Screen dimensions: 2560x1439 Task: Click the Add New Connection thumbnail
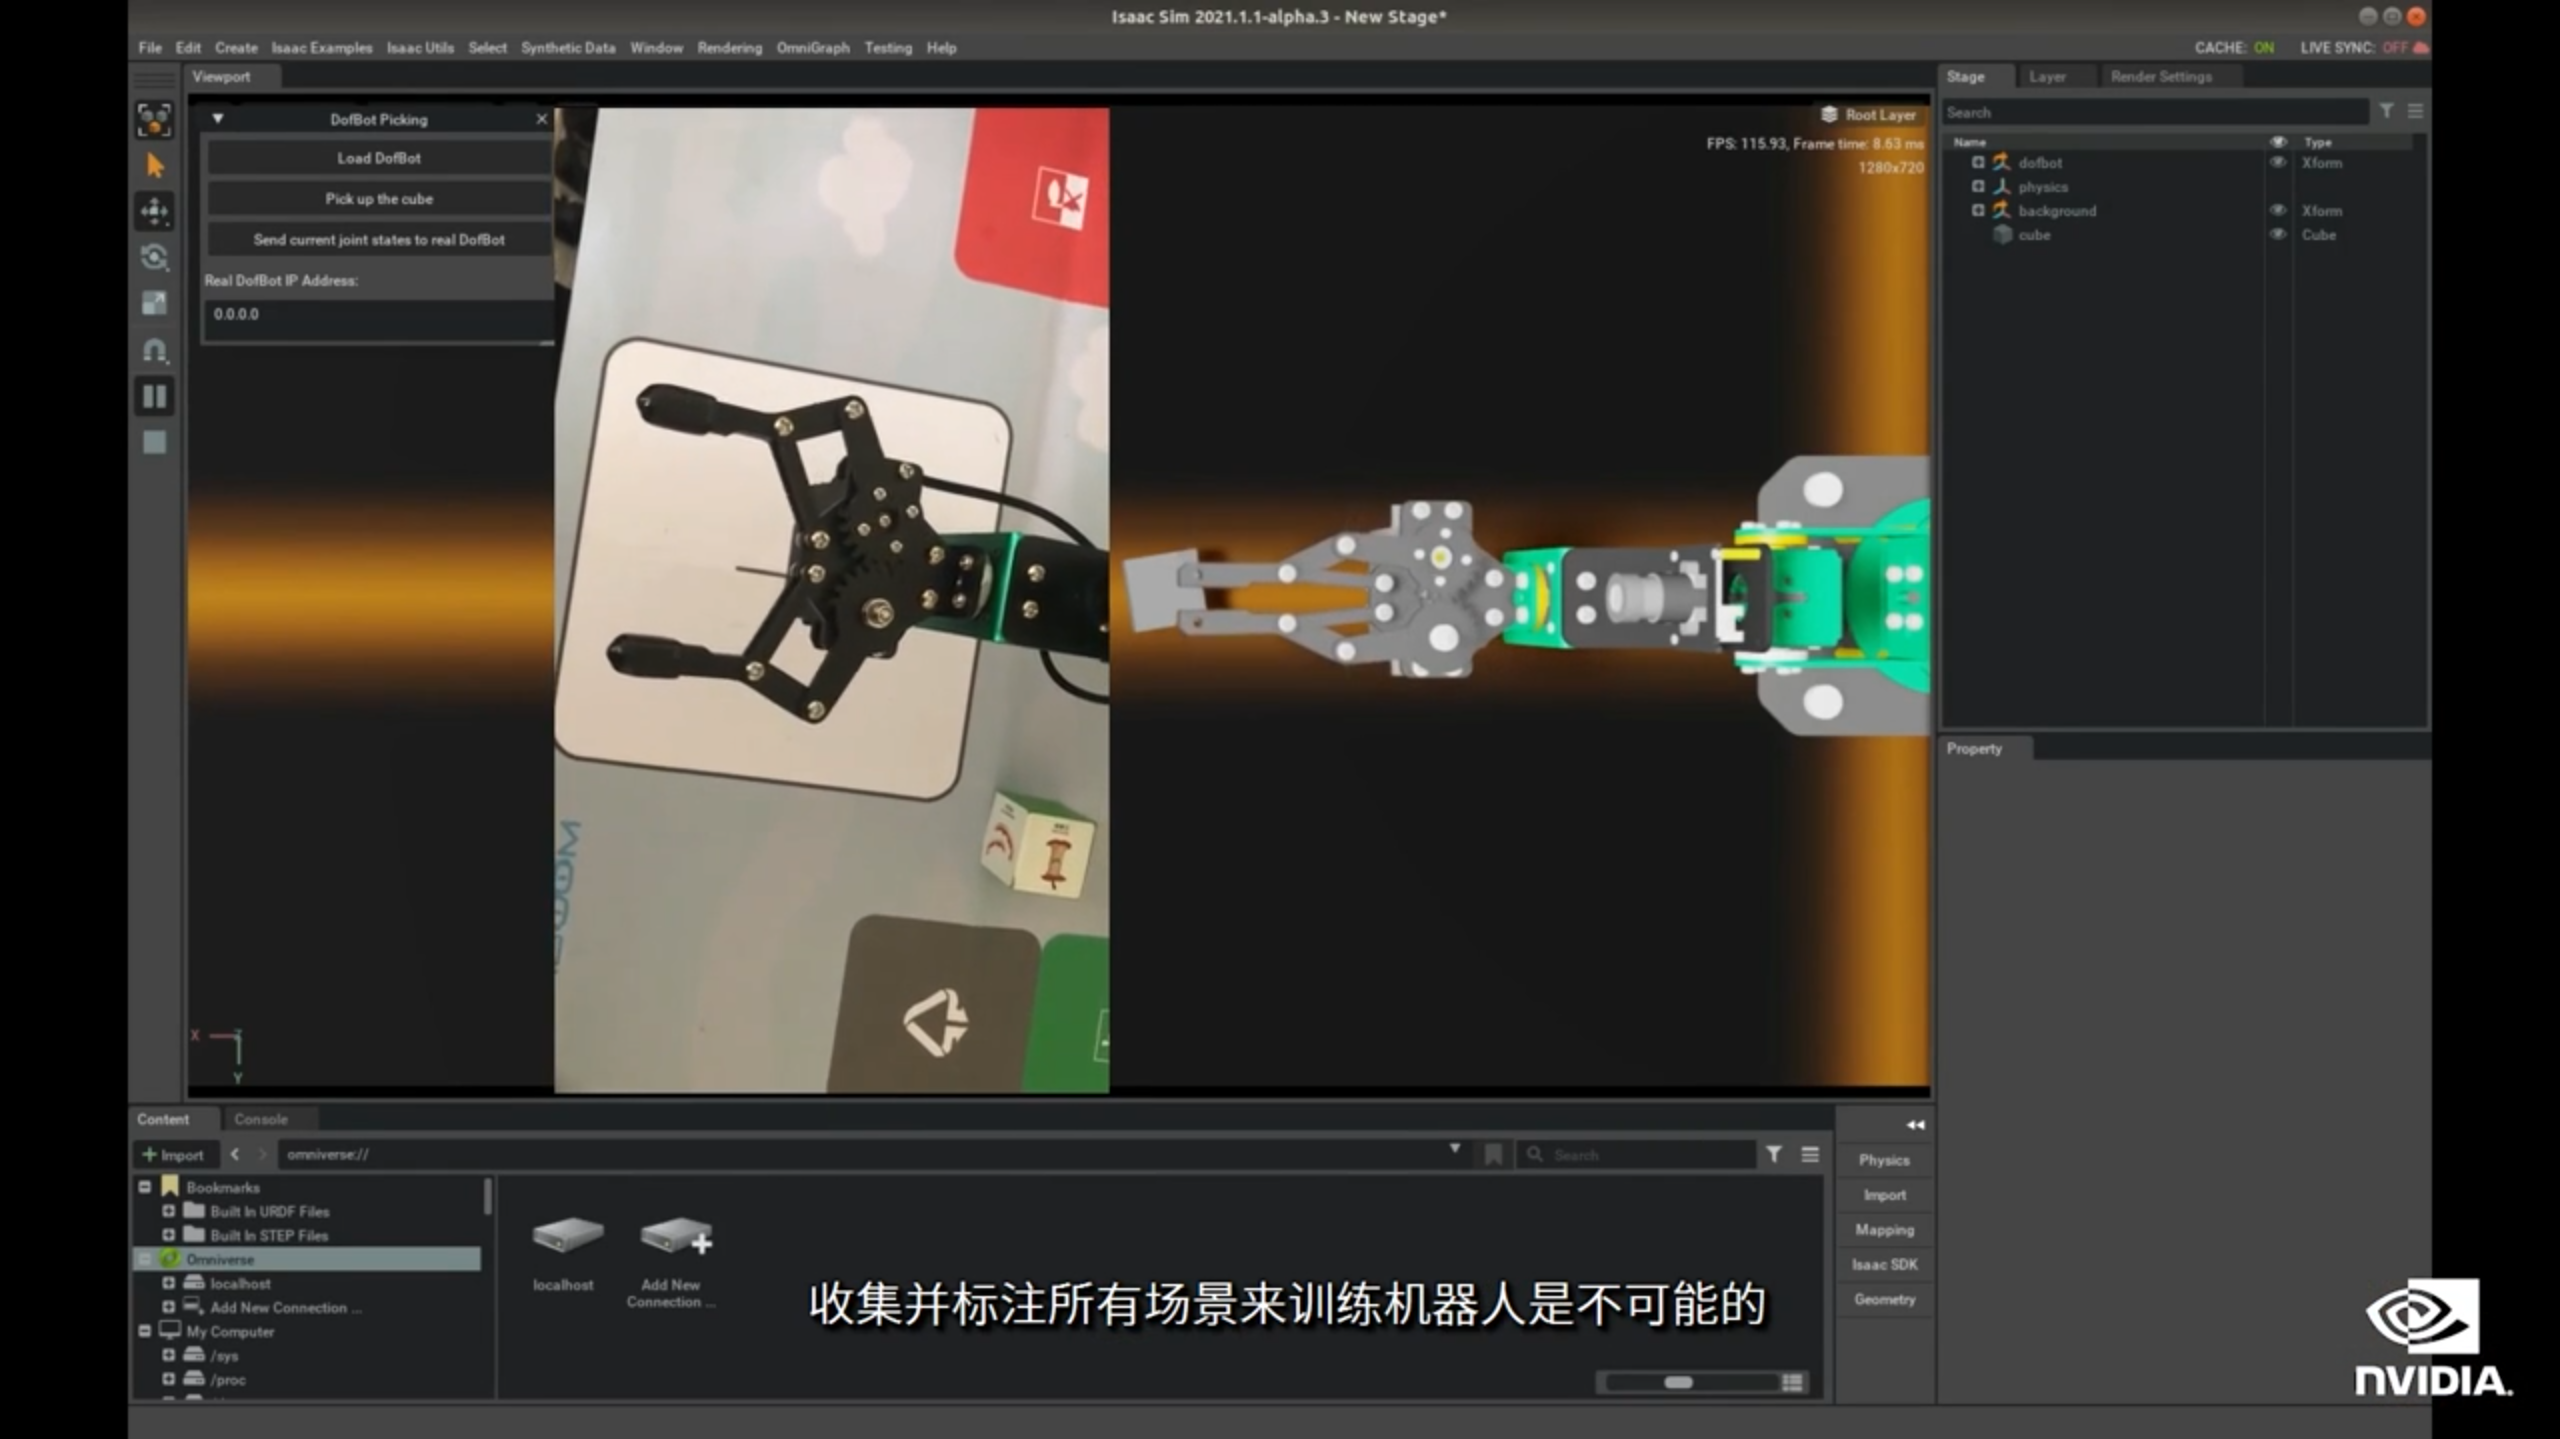(675, 1237)
